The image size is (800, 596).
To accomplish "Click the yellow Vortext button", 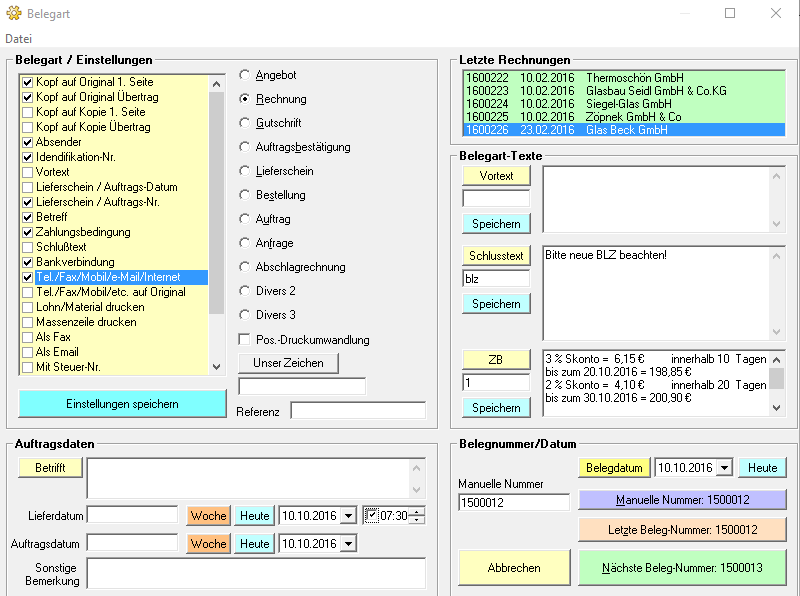I will 496,176.
